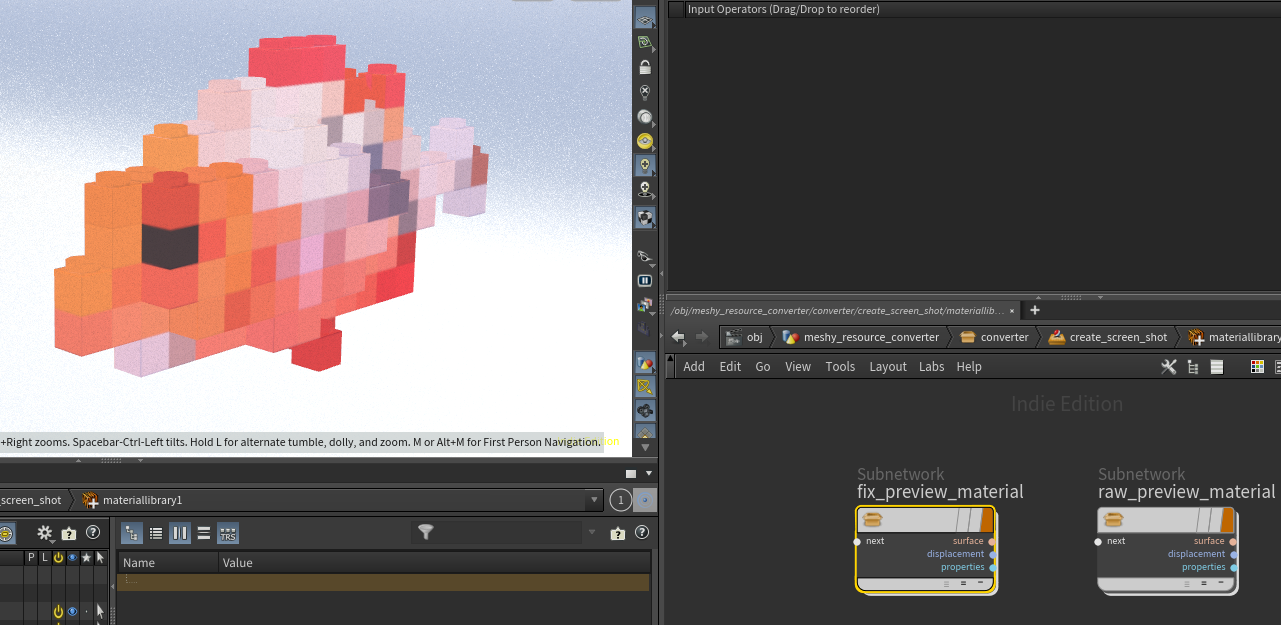This screenshot has height=625, width=1281.
Task: Click the Input Operators checkbox
Action: point(677,9)
